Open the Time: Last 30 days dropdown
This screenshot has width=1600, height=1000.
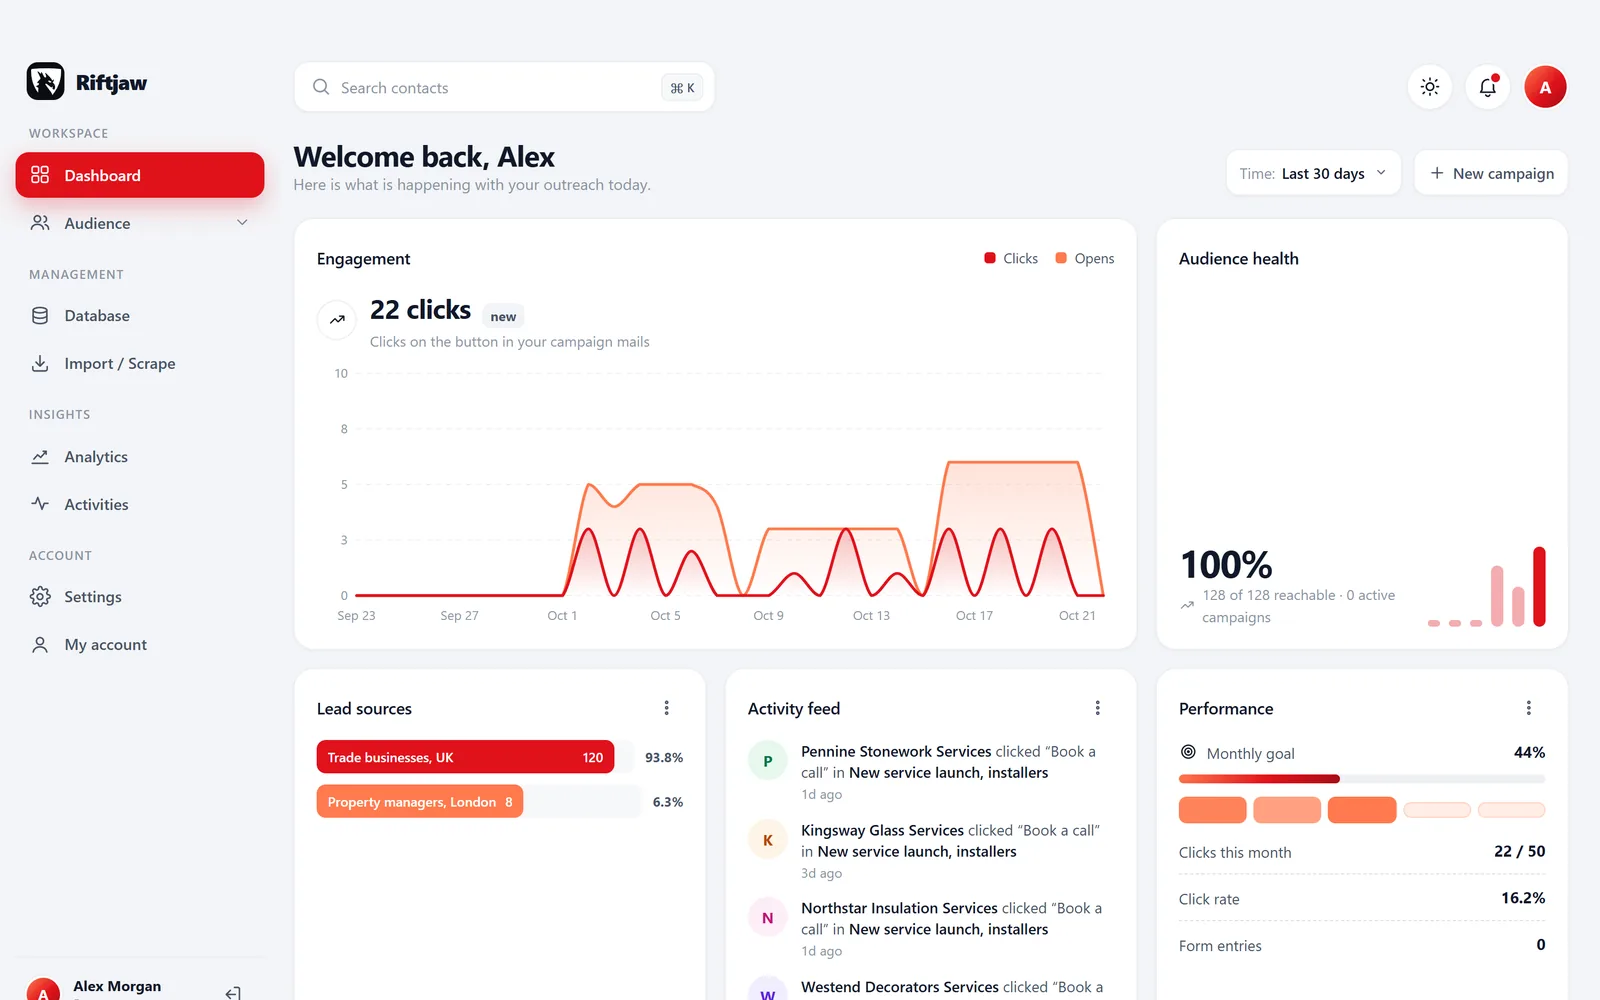tap(1313, 173)
